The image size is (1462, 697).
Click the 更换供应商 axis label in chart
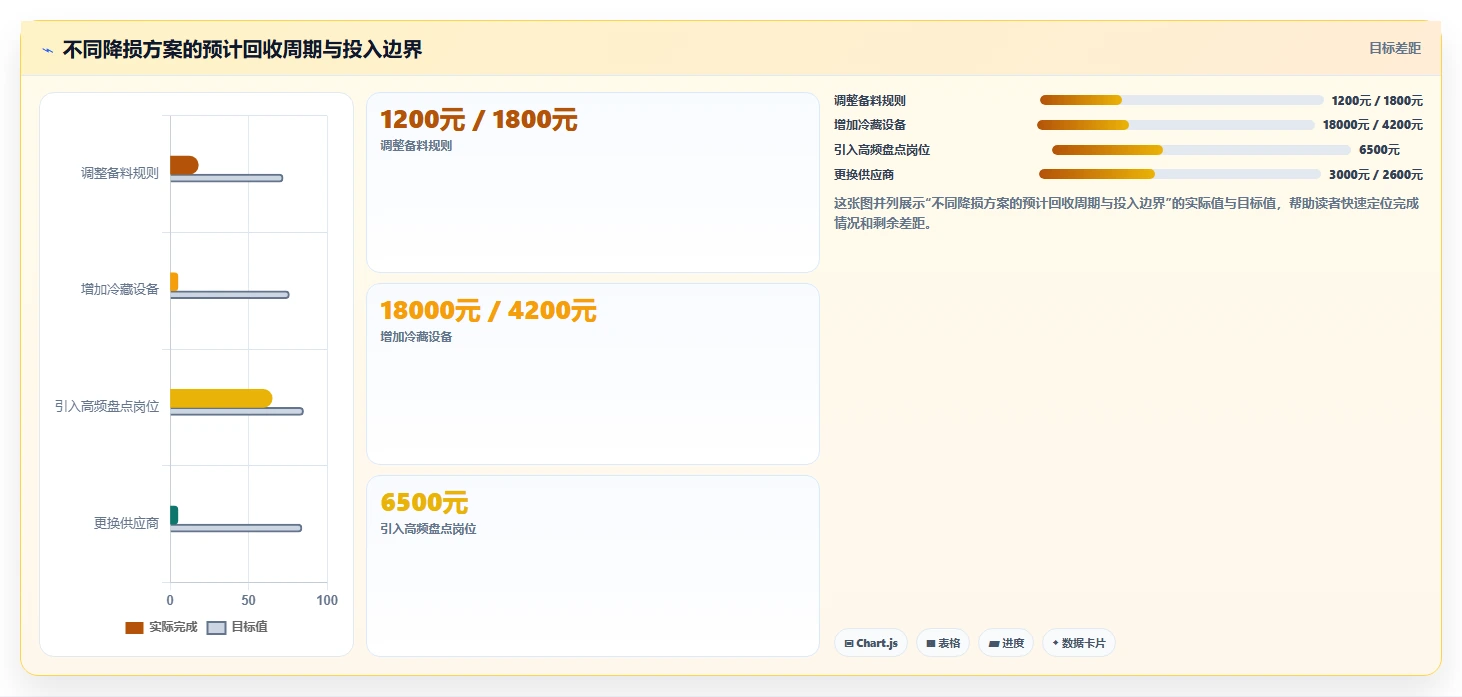(127, 522)
